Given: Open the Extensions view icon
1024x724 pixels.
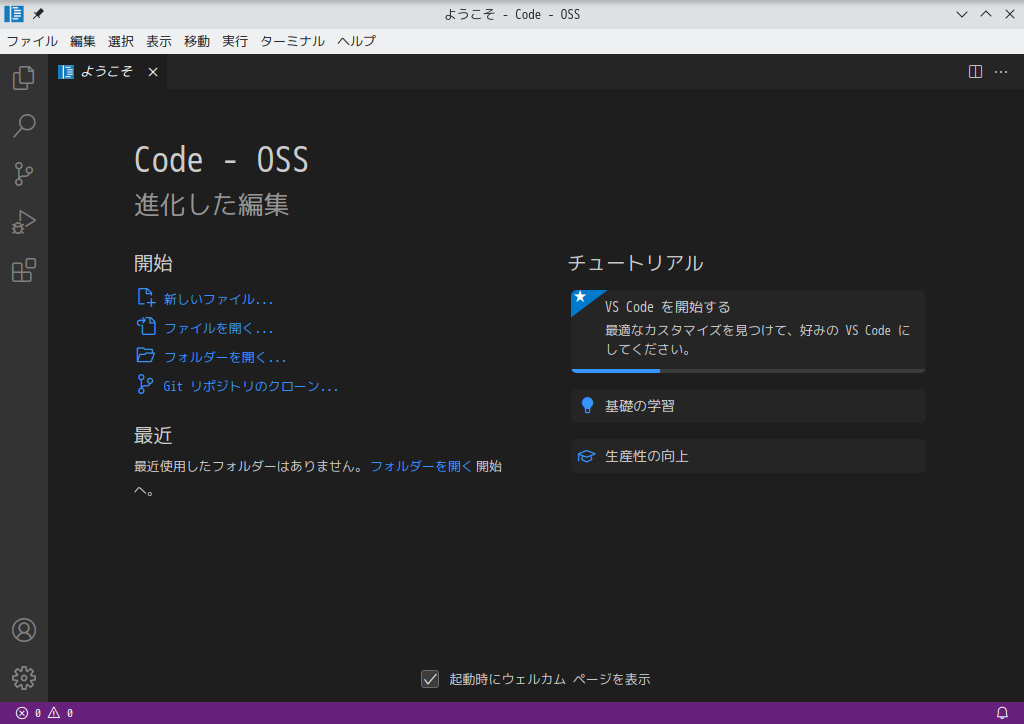Looking at the screenshot, I should coord(24,270).
